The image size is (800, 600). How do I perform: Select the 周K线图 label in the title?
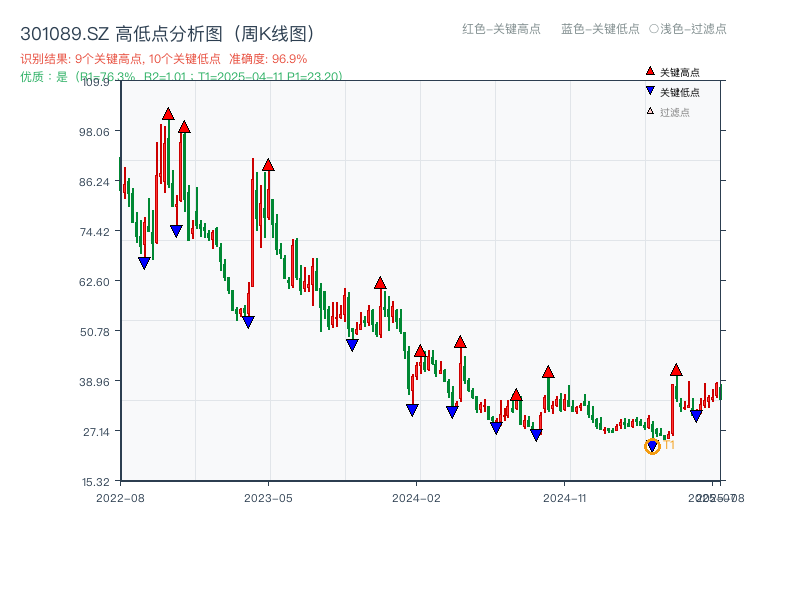pos(270,31)
